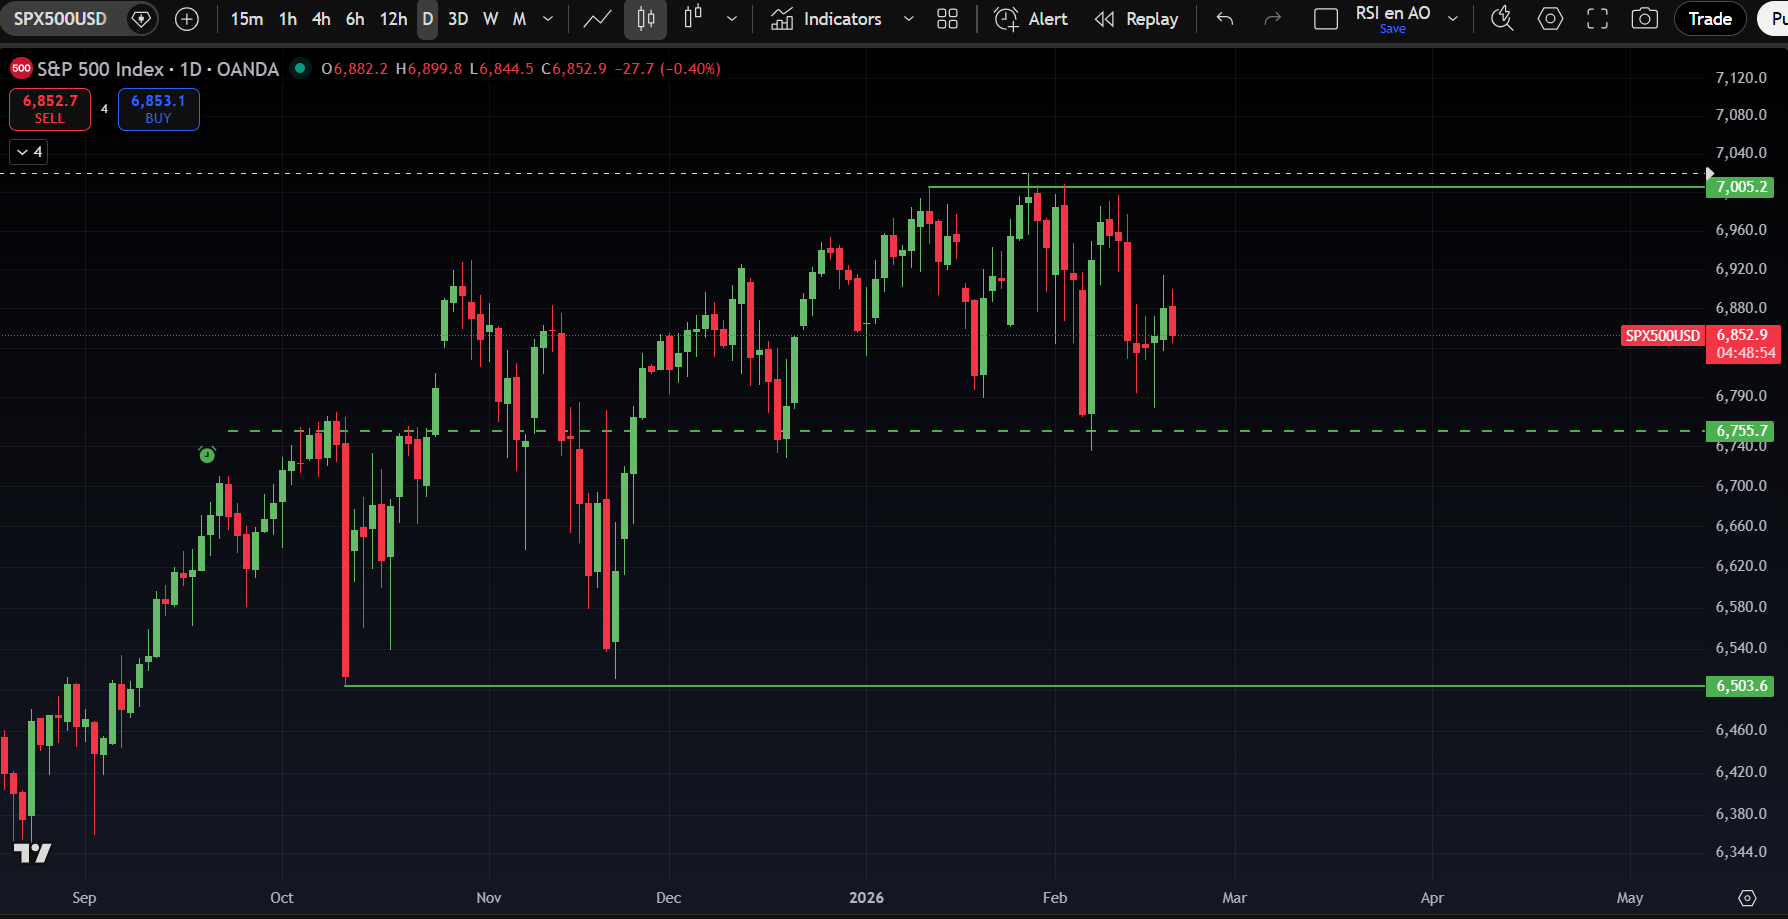Open the Indicators menu

(x=827, y=19)
